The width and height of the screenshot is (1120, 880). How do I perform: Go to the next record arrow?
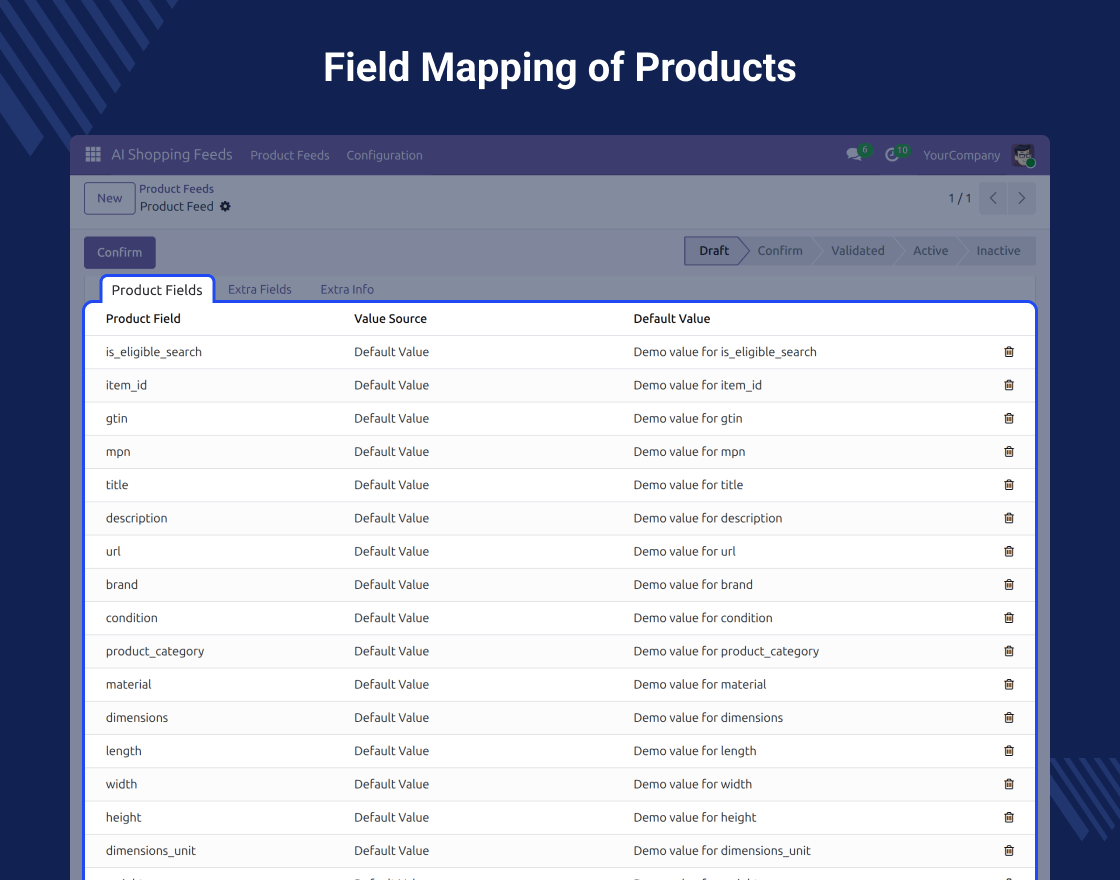[1021, 198]
